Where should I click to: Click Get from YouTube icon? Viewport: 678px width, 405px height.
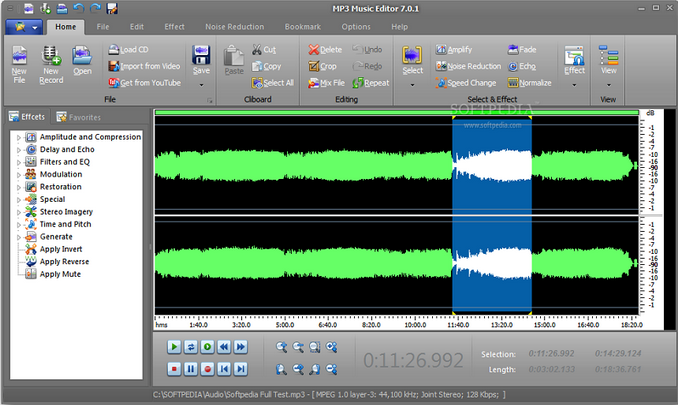pos(112,82)
